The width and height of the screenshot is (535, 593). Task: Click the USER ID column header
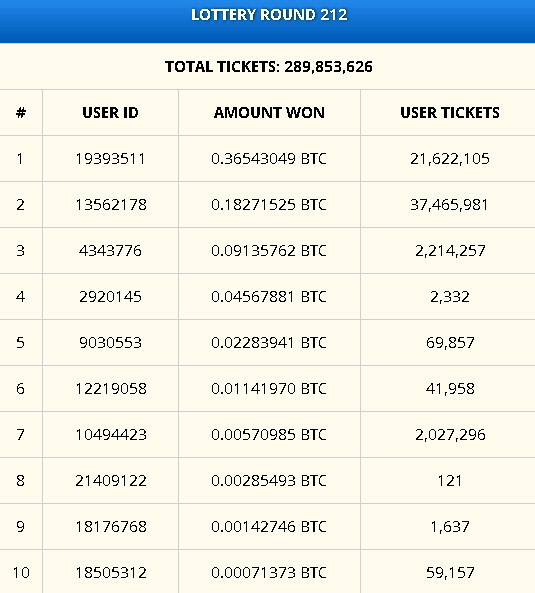coord(110,113)
